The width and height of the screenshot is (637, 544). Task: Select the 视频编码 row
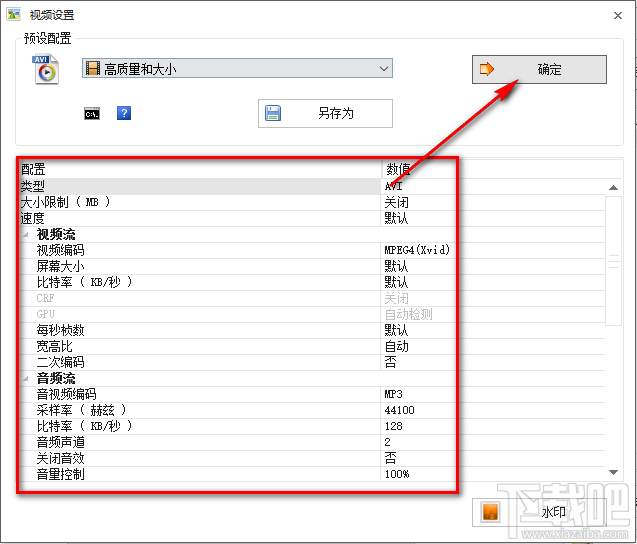[x=312, y=250]
